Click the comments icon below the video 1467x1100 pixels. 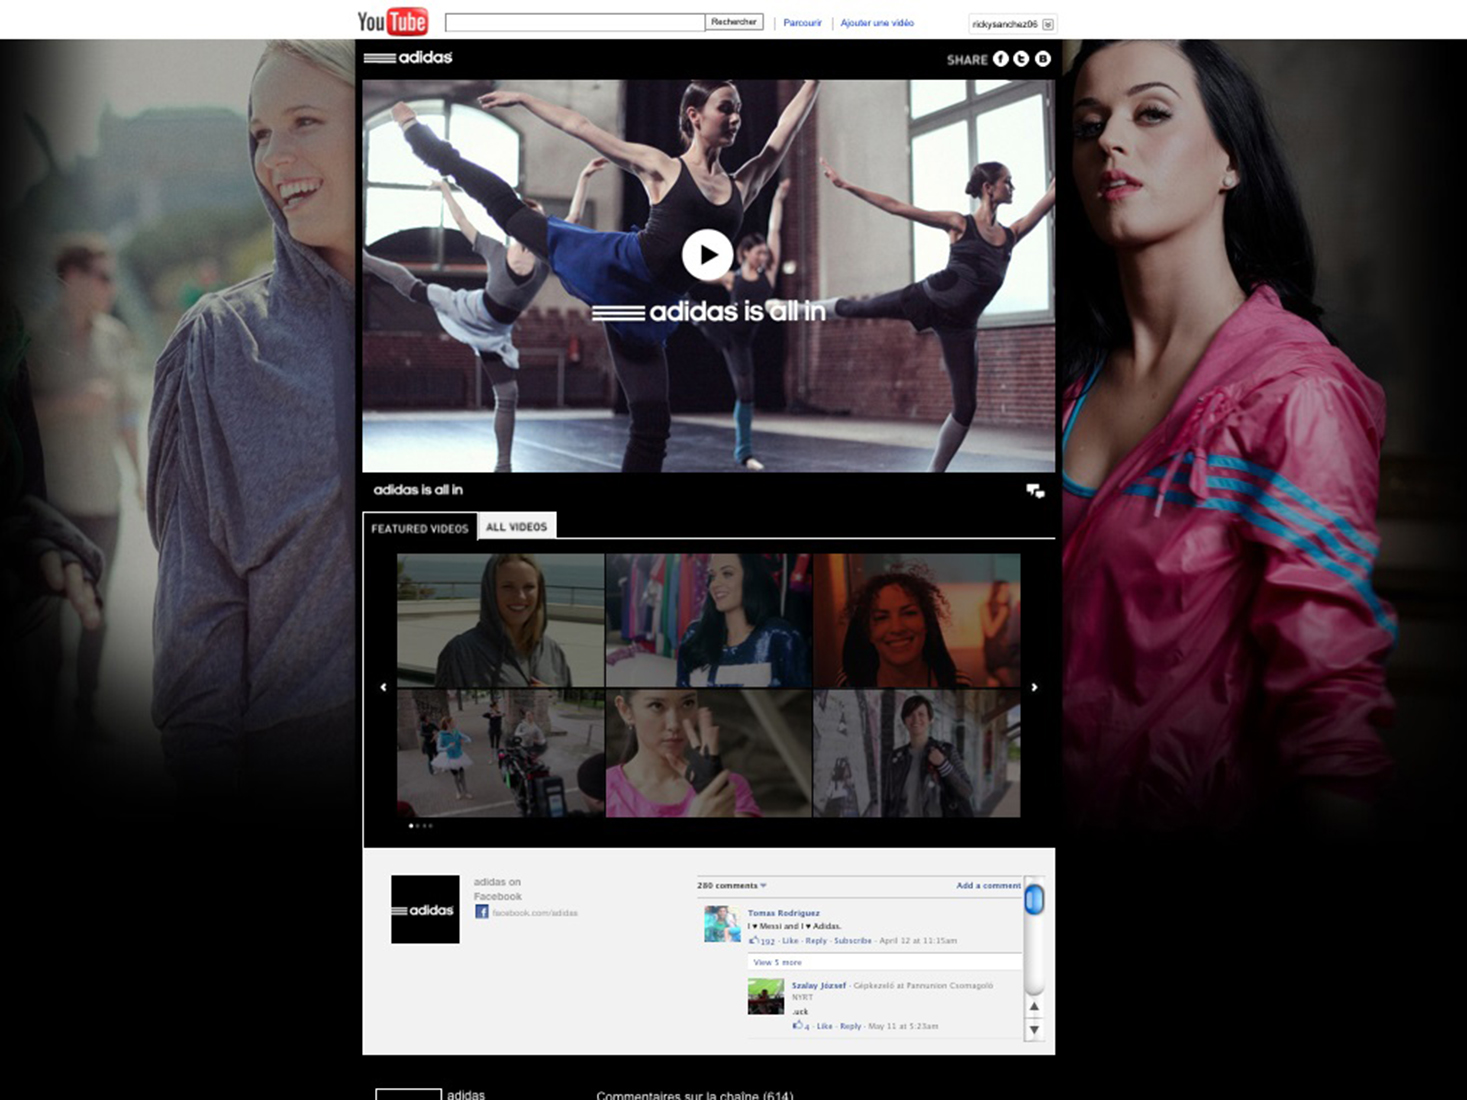(1035, 491)
